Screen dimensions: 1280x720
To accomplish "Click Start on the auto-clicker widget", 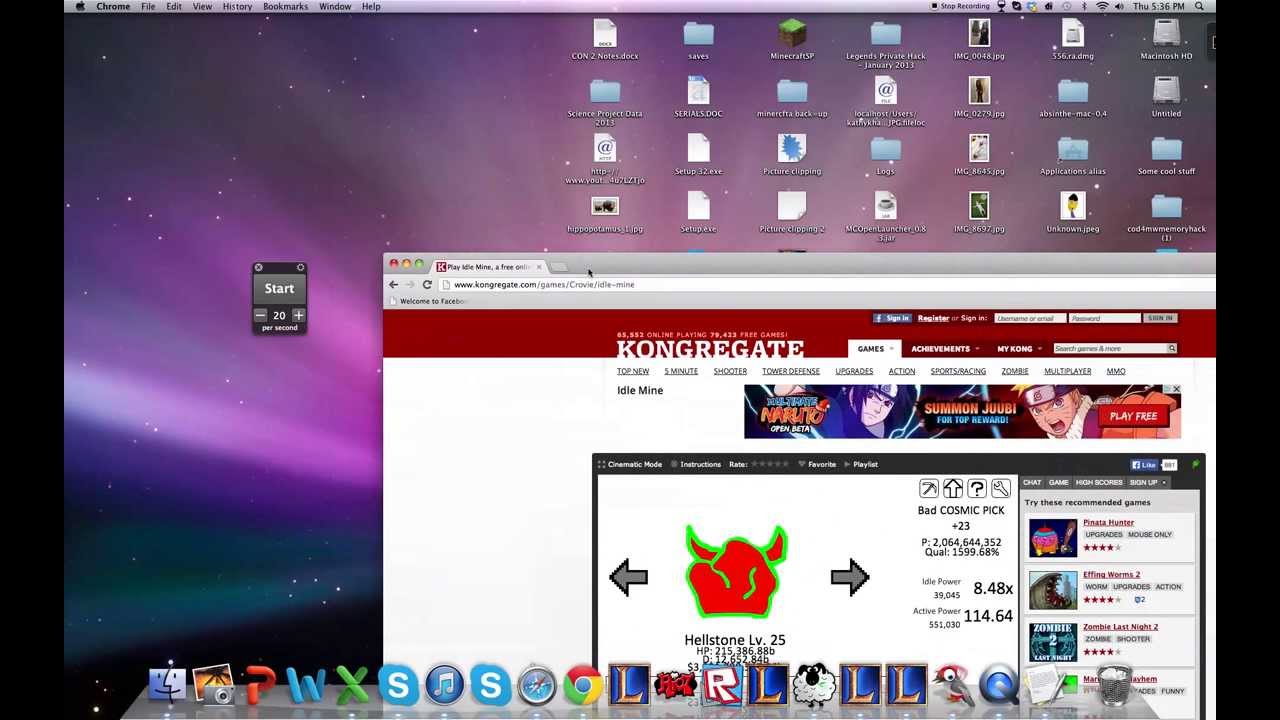I will point(279,288).
